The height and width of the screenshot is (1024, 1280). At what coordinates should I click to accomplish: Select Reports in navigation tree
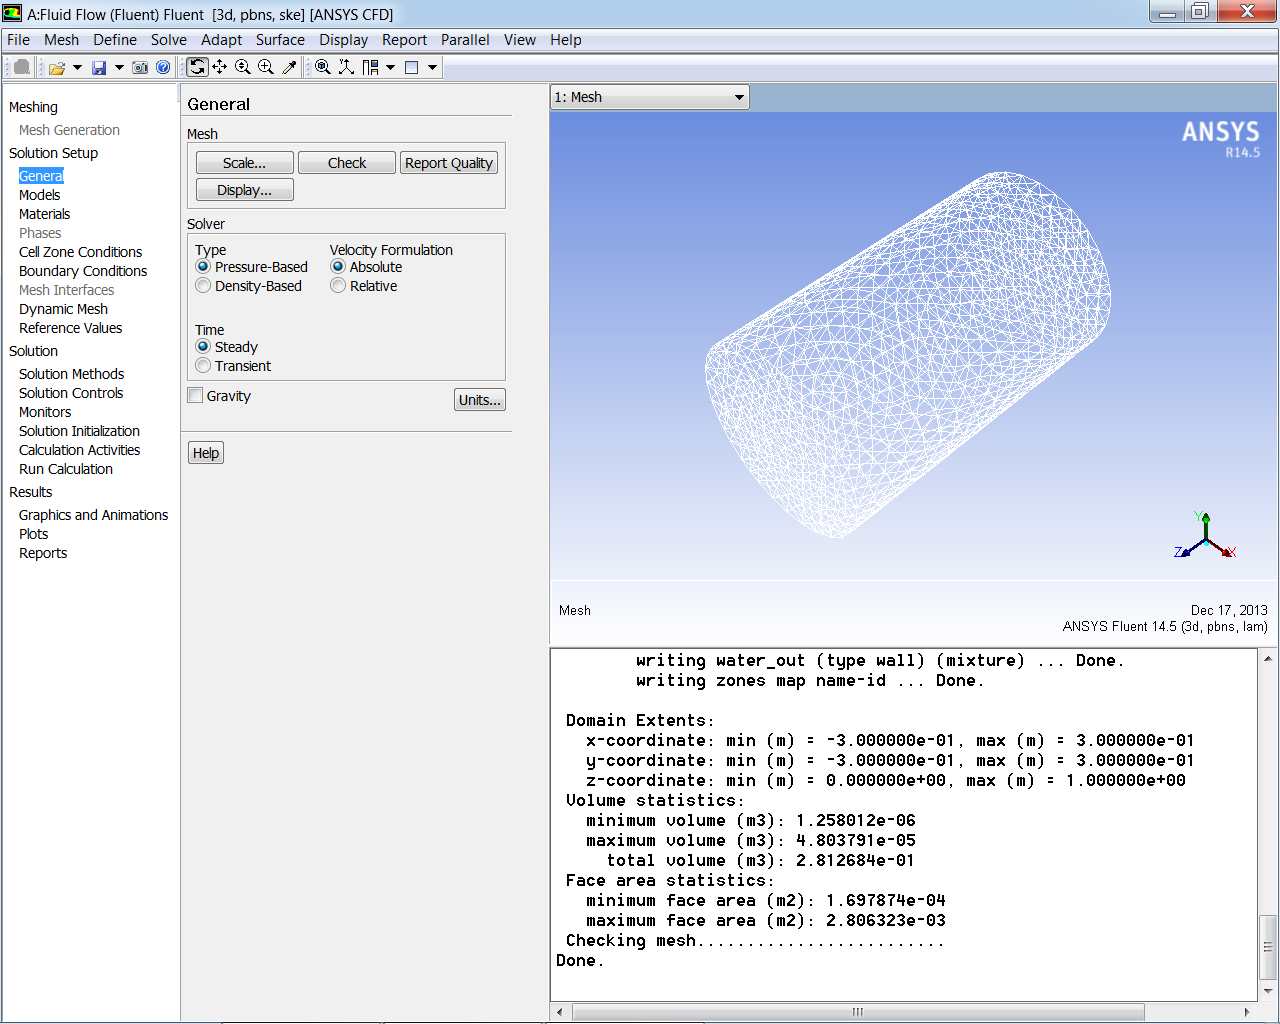click(x=43, y=553)
